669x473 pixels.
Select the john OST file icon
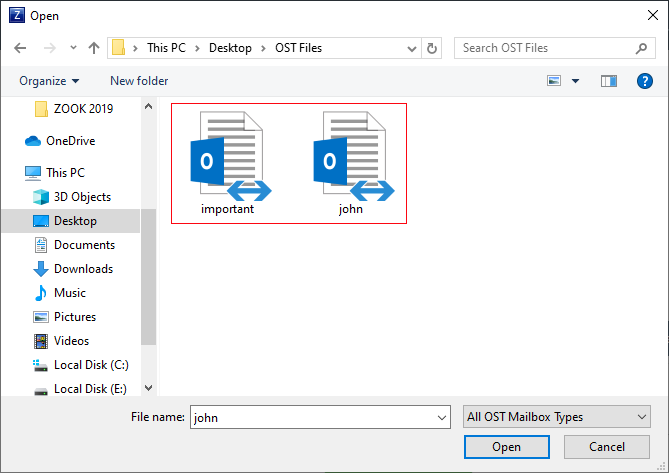tap(353, 156)
